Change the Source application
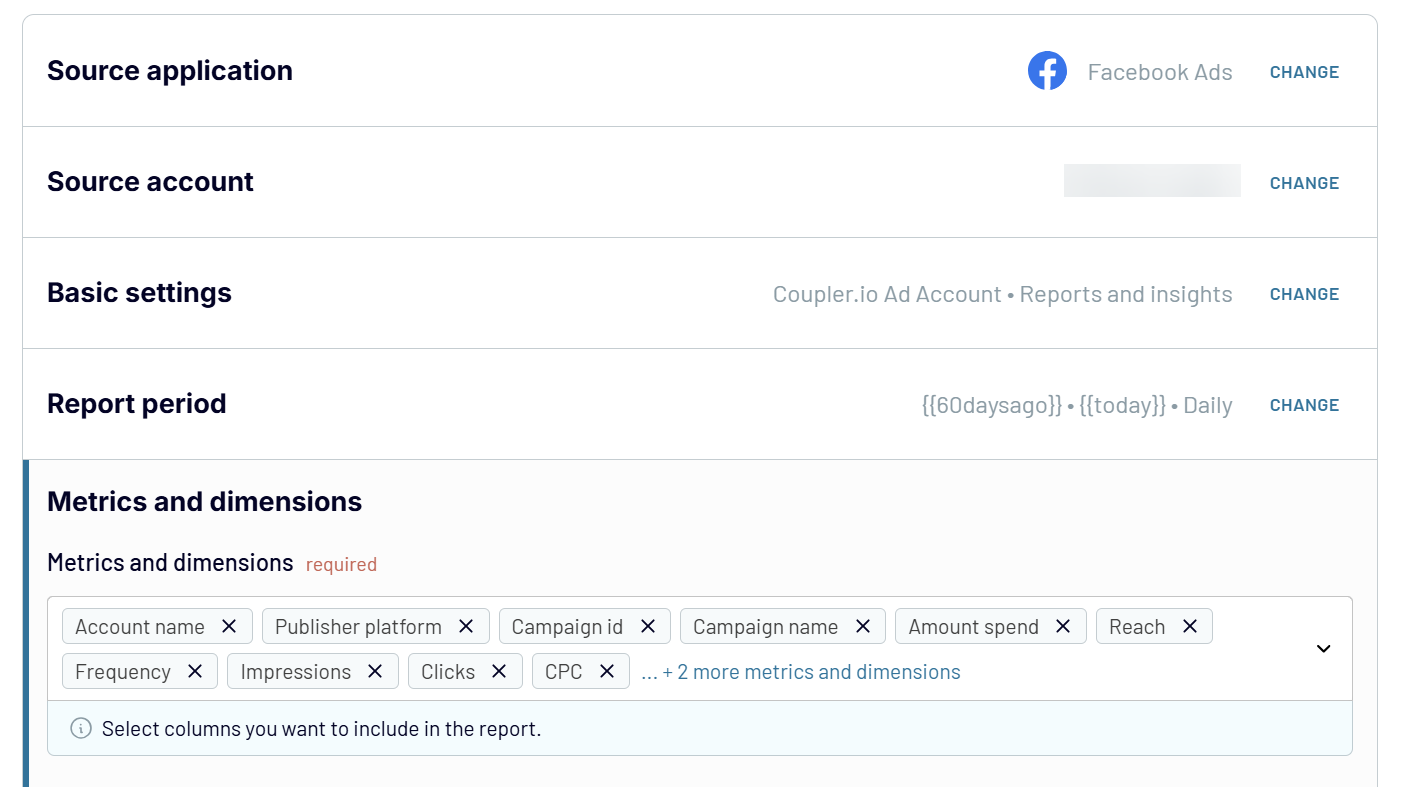 1304,71
